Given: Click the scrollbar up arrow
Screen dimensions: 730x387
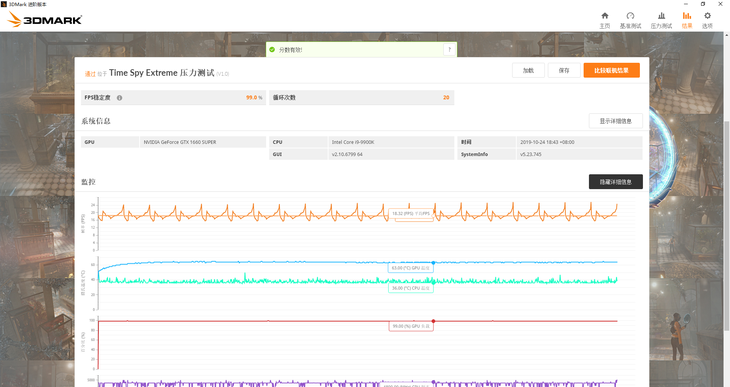Looking at the screenshot, I should point(727,35).
